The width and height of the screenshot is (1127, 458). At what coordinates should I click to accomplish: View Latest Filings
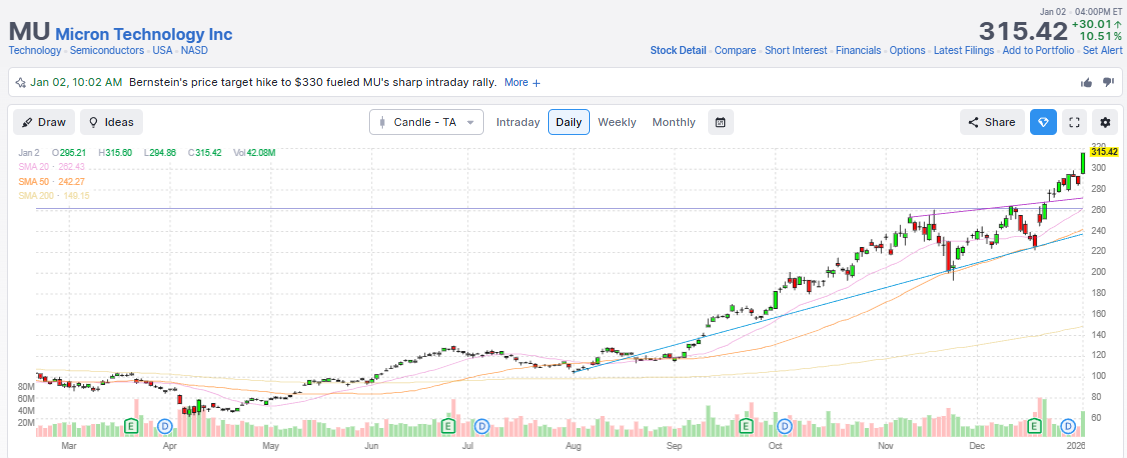[964, 50]
